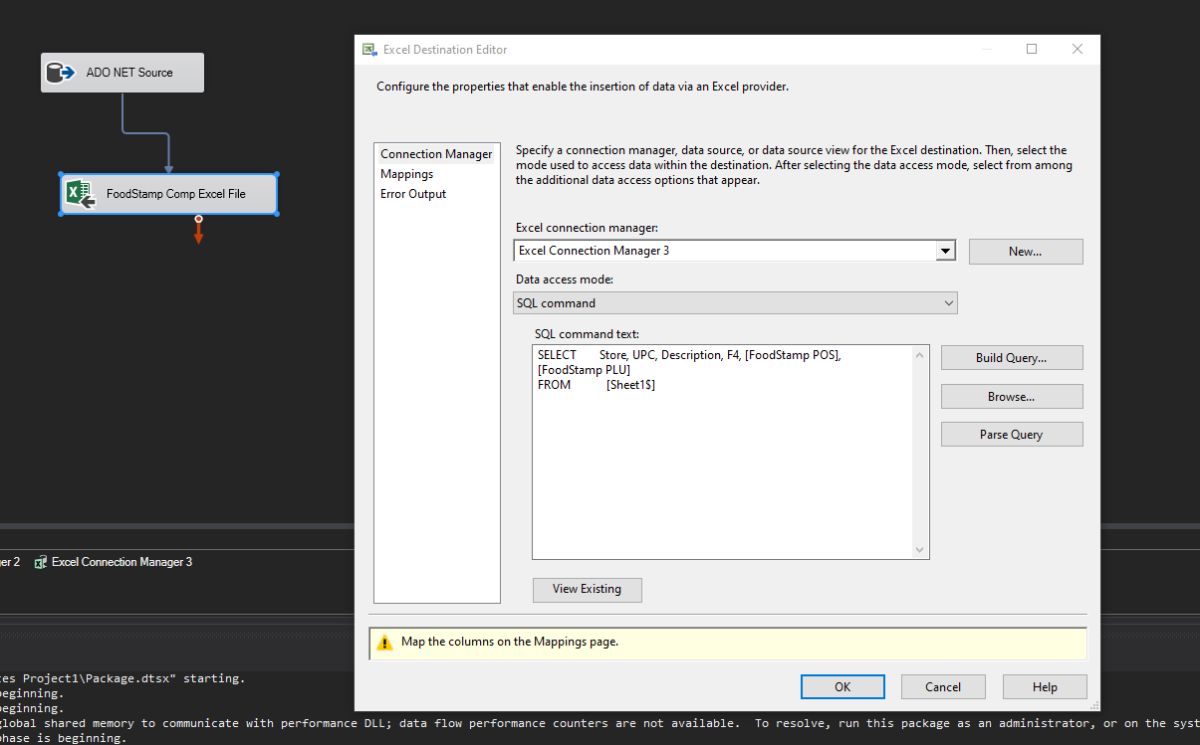This screenshot has height=745, width=1200.
Task: Click red error output arrow below destination
Action: point(198,231)
